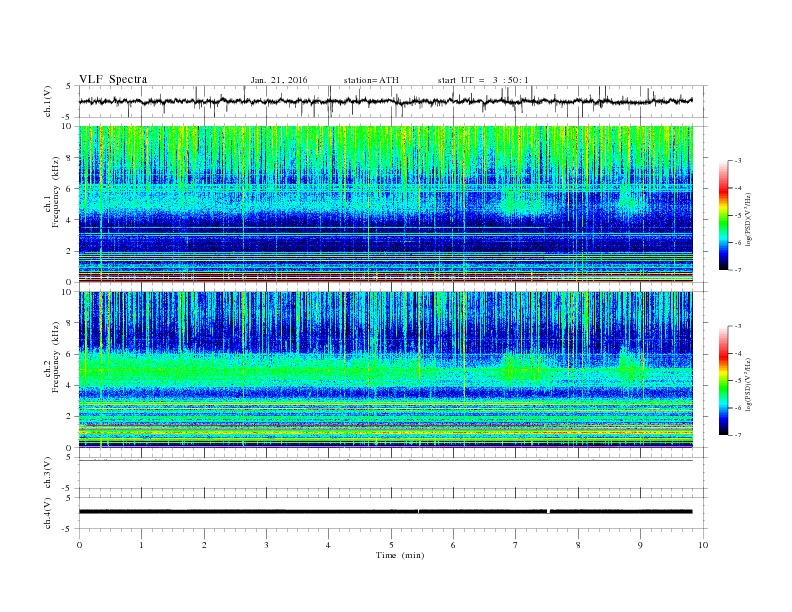Click the "2" kHz tick on ch.1 frequency axis
Image resolution: width=792 pixels, height=612 pixels.
tap(70, 251)
